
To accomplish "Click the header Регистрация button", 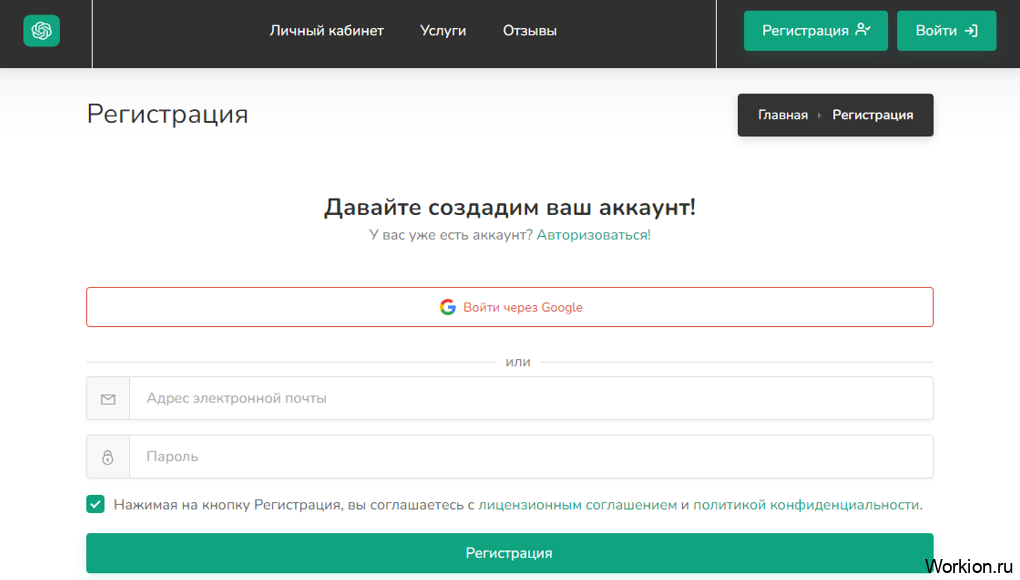I will [816, 31].
